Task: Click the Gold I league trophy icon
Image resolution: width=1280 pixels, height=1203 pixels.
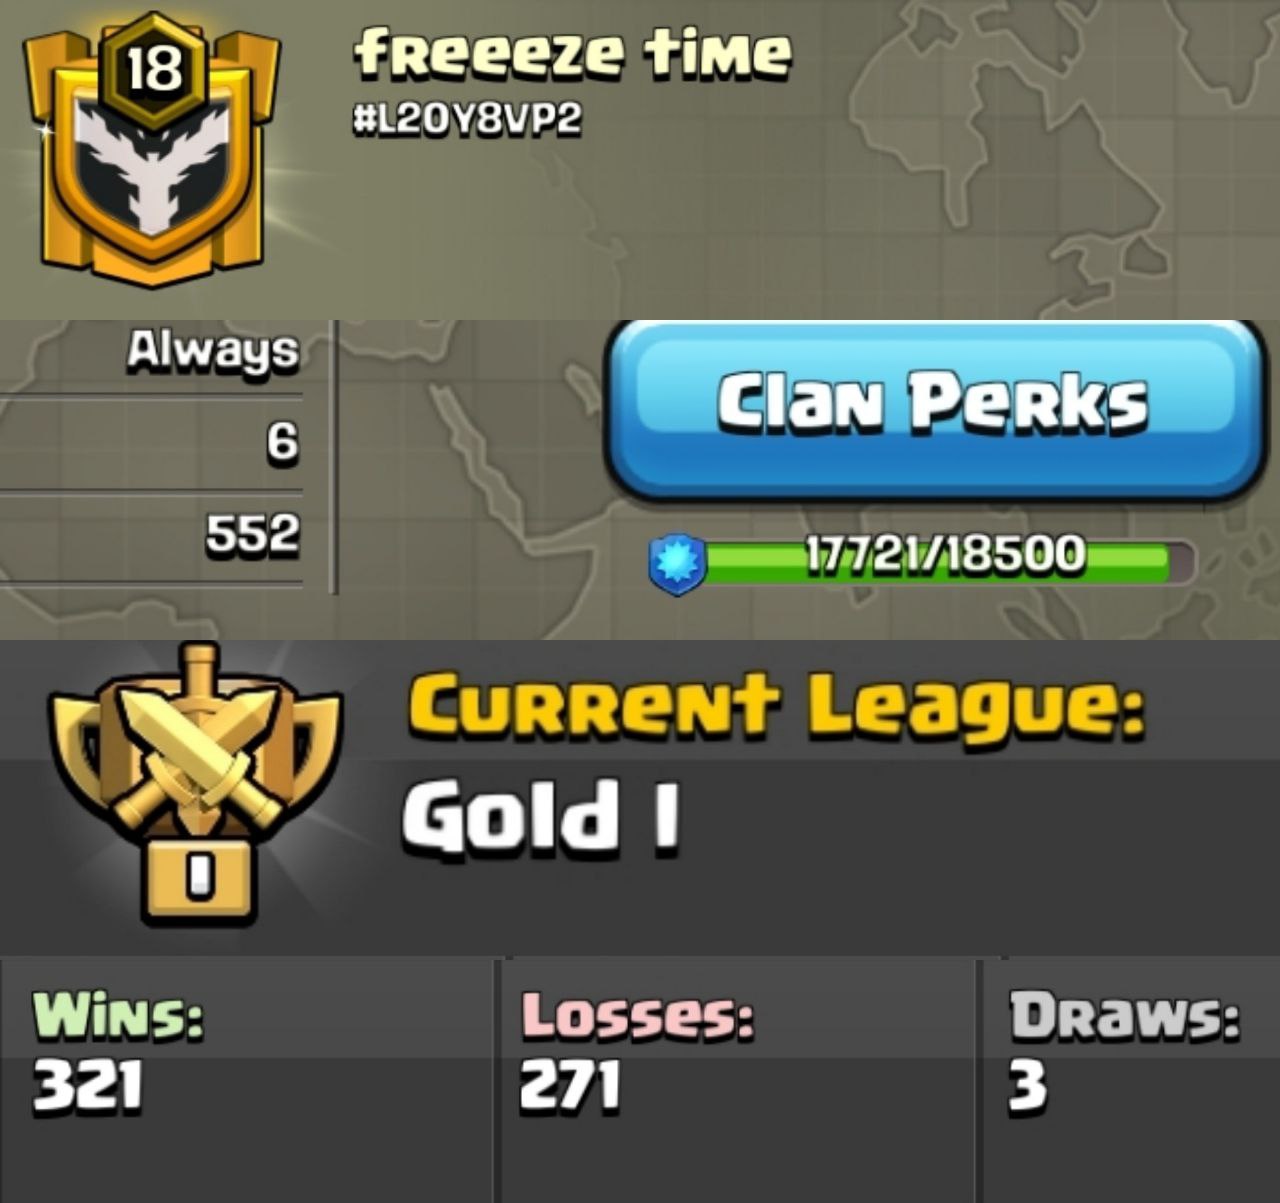Action: 197,783
